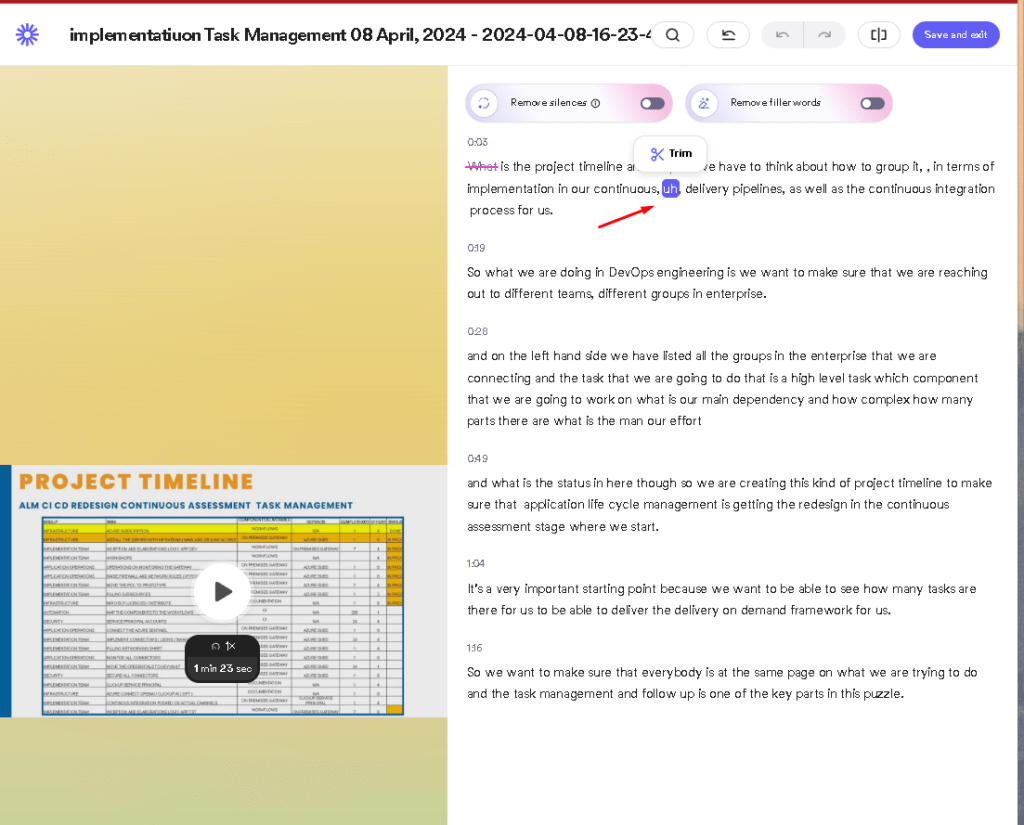Redo the last edit
The image size is (1024, 825).
click(x=824, y=35)
